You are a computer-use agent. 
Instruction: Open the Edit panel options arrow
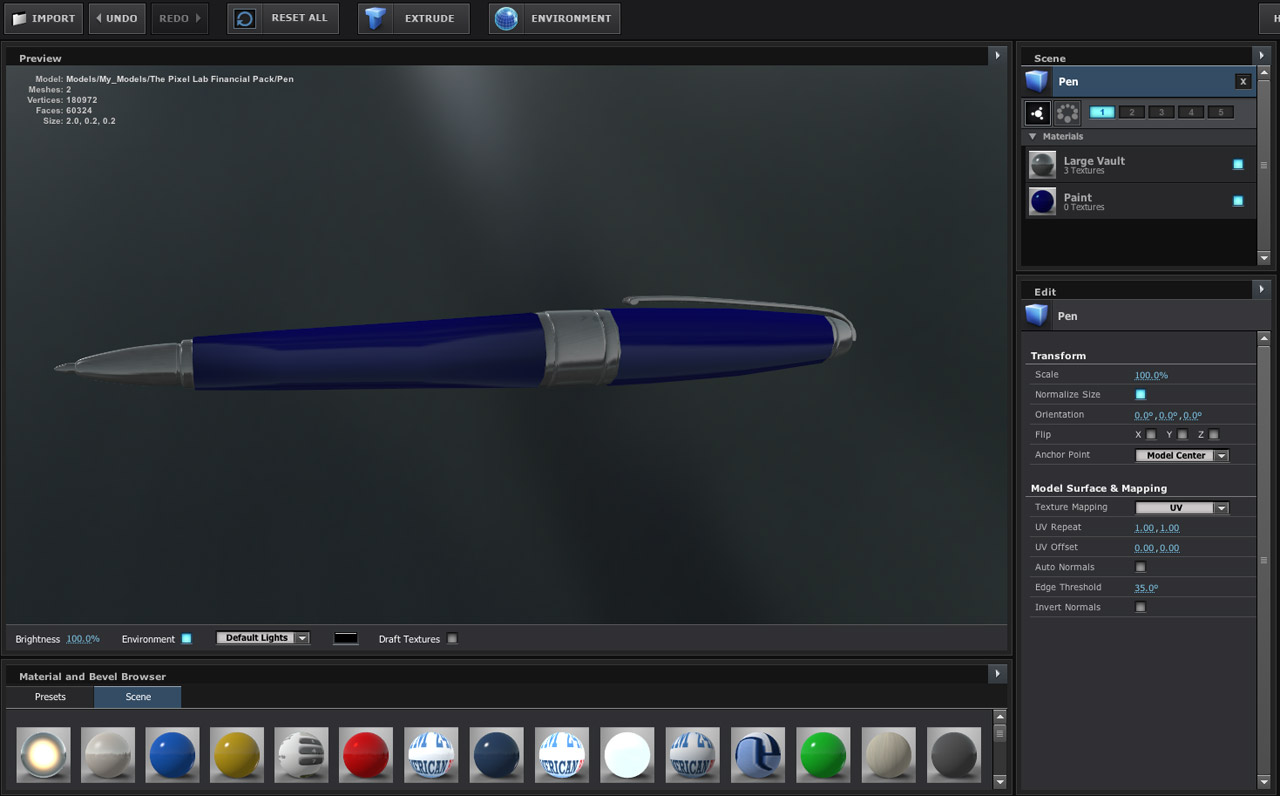tap(1261, 289)
